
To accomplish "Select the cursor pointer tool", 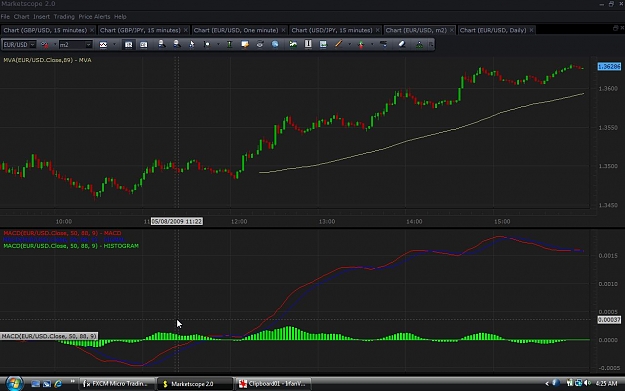I will [x=192, y=45].
